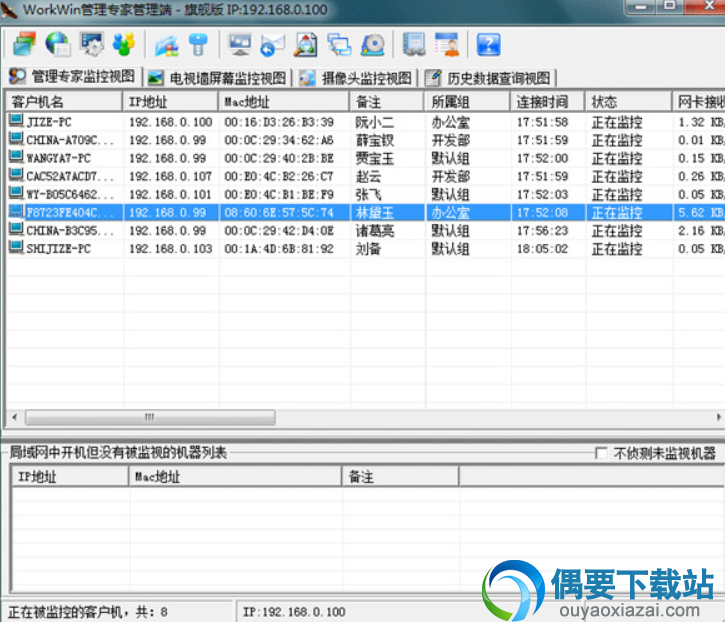Select the CHINA-B3C95... client row

point(365,230)
